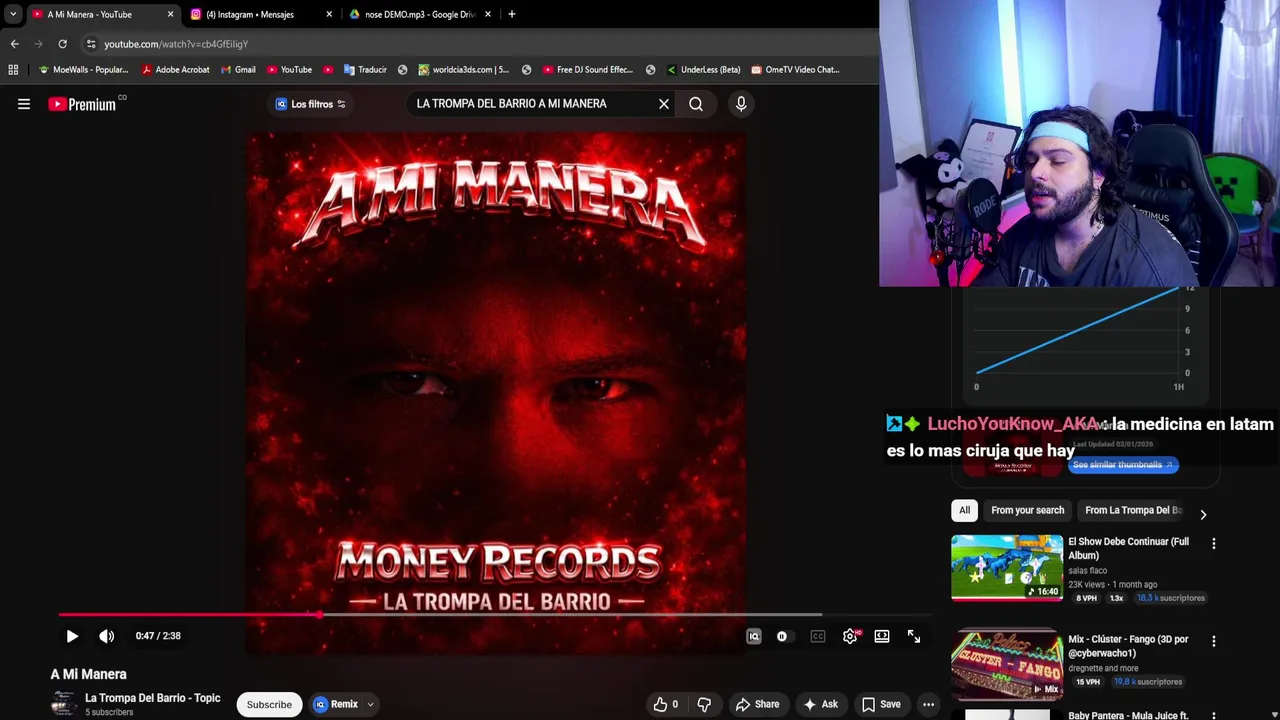Open MoeWalls bookmark
Viewport: 1280px width, 720px height.
(83, 70)
